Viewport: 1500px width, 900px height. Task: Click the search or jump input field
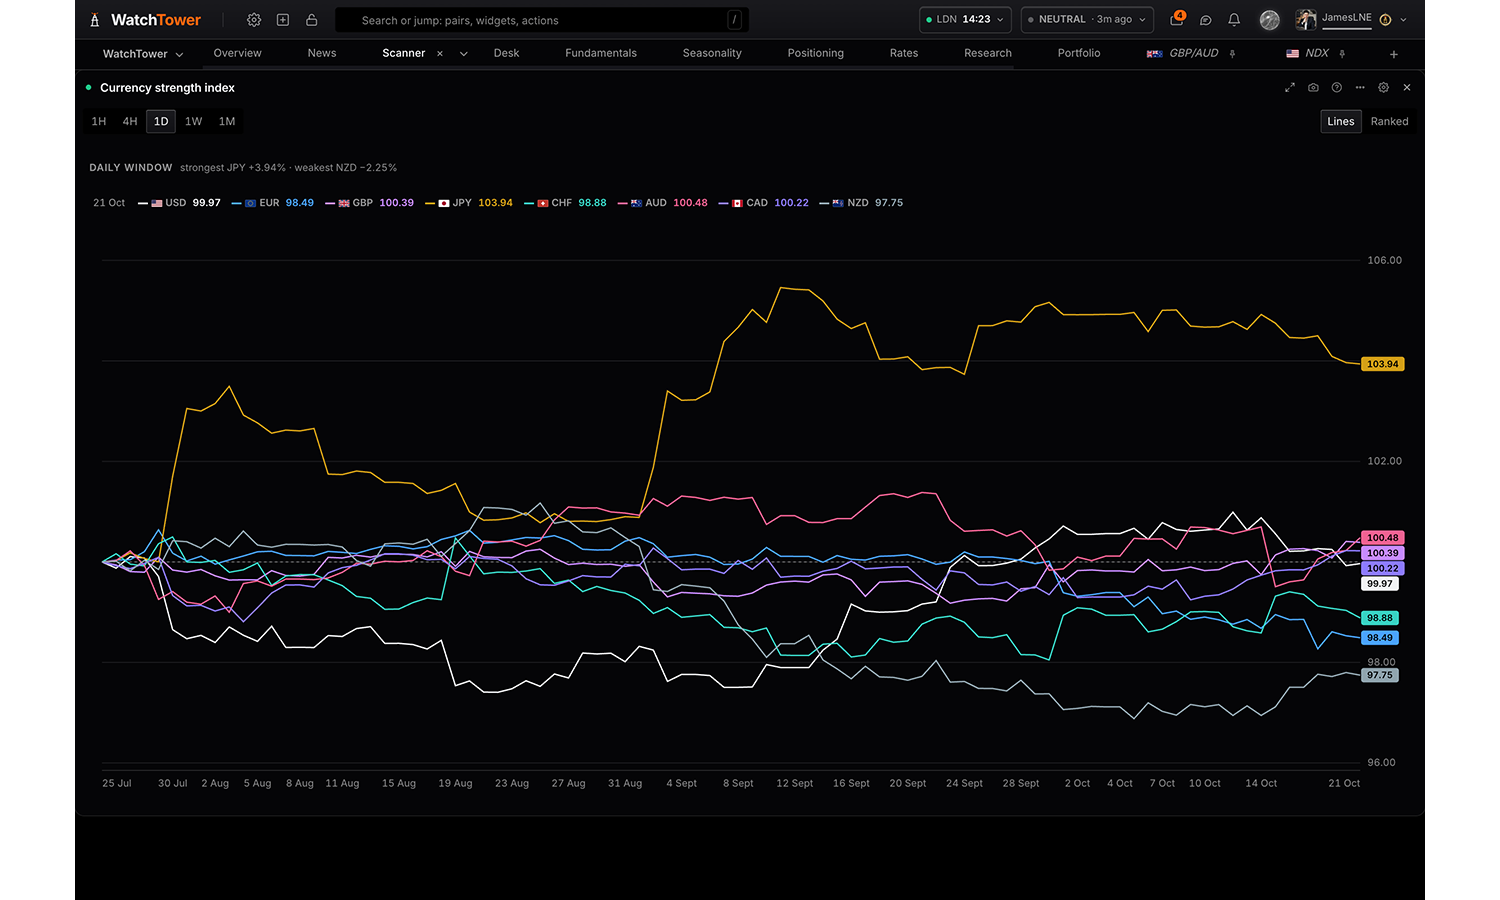542,20
